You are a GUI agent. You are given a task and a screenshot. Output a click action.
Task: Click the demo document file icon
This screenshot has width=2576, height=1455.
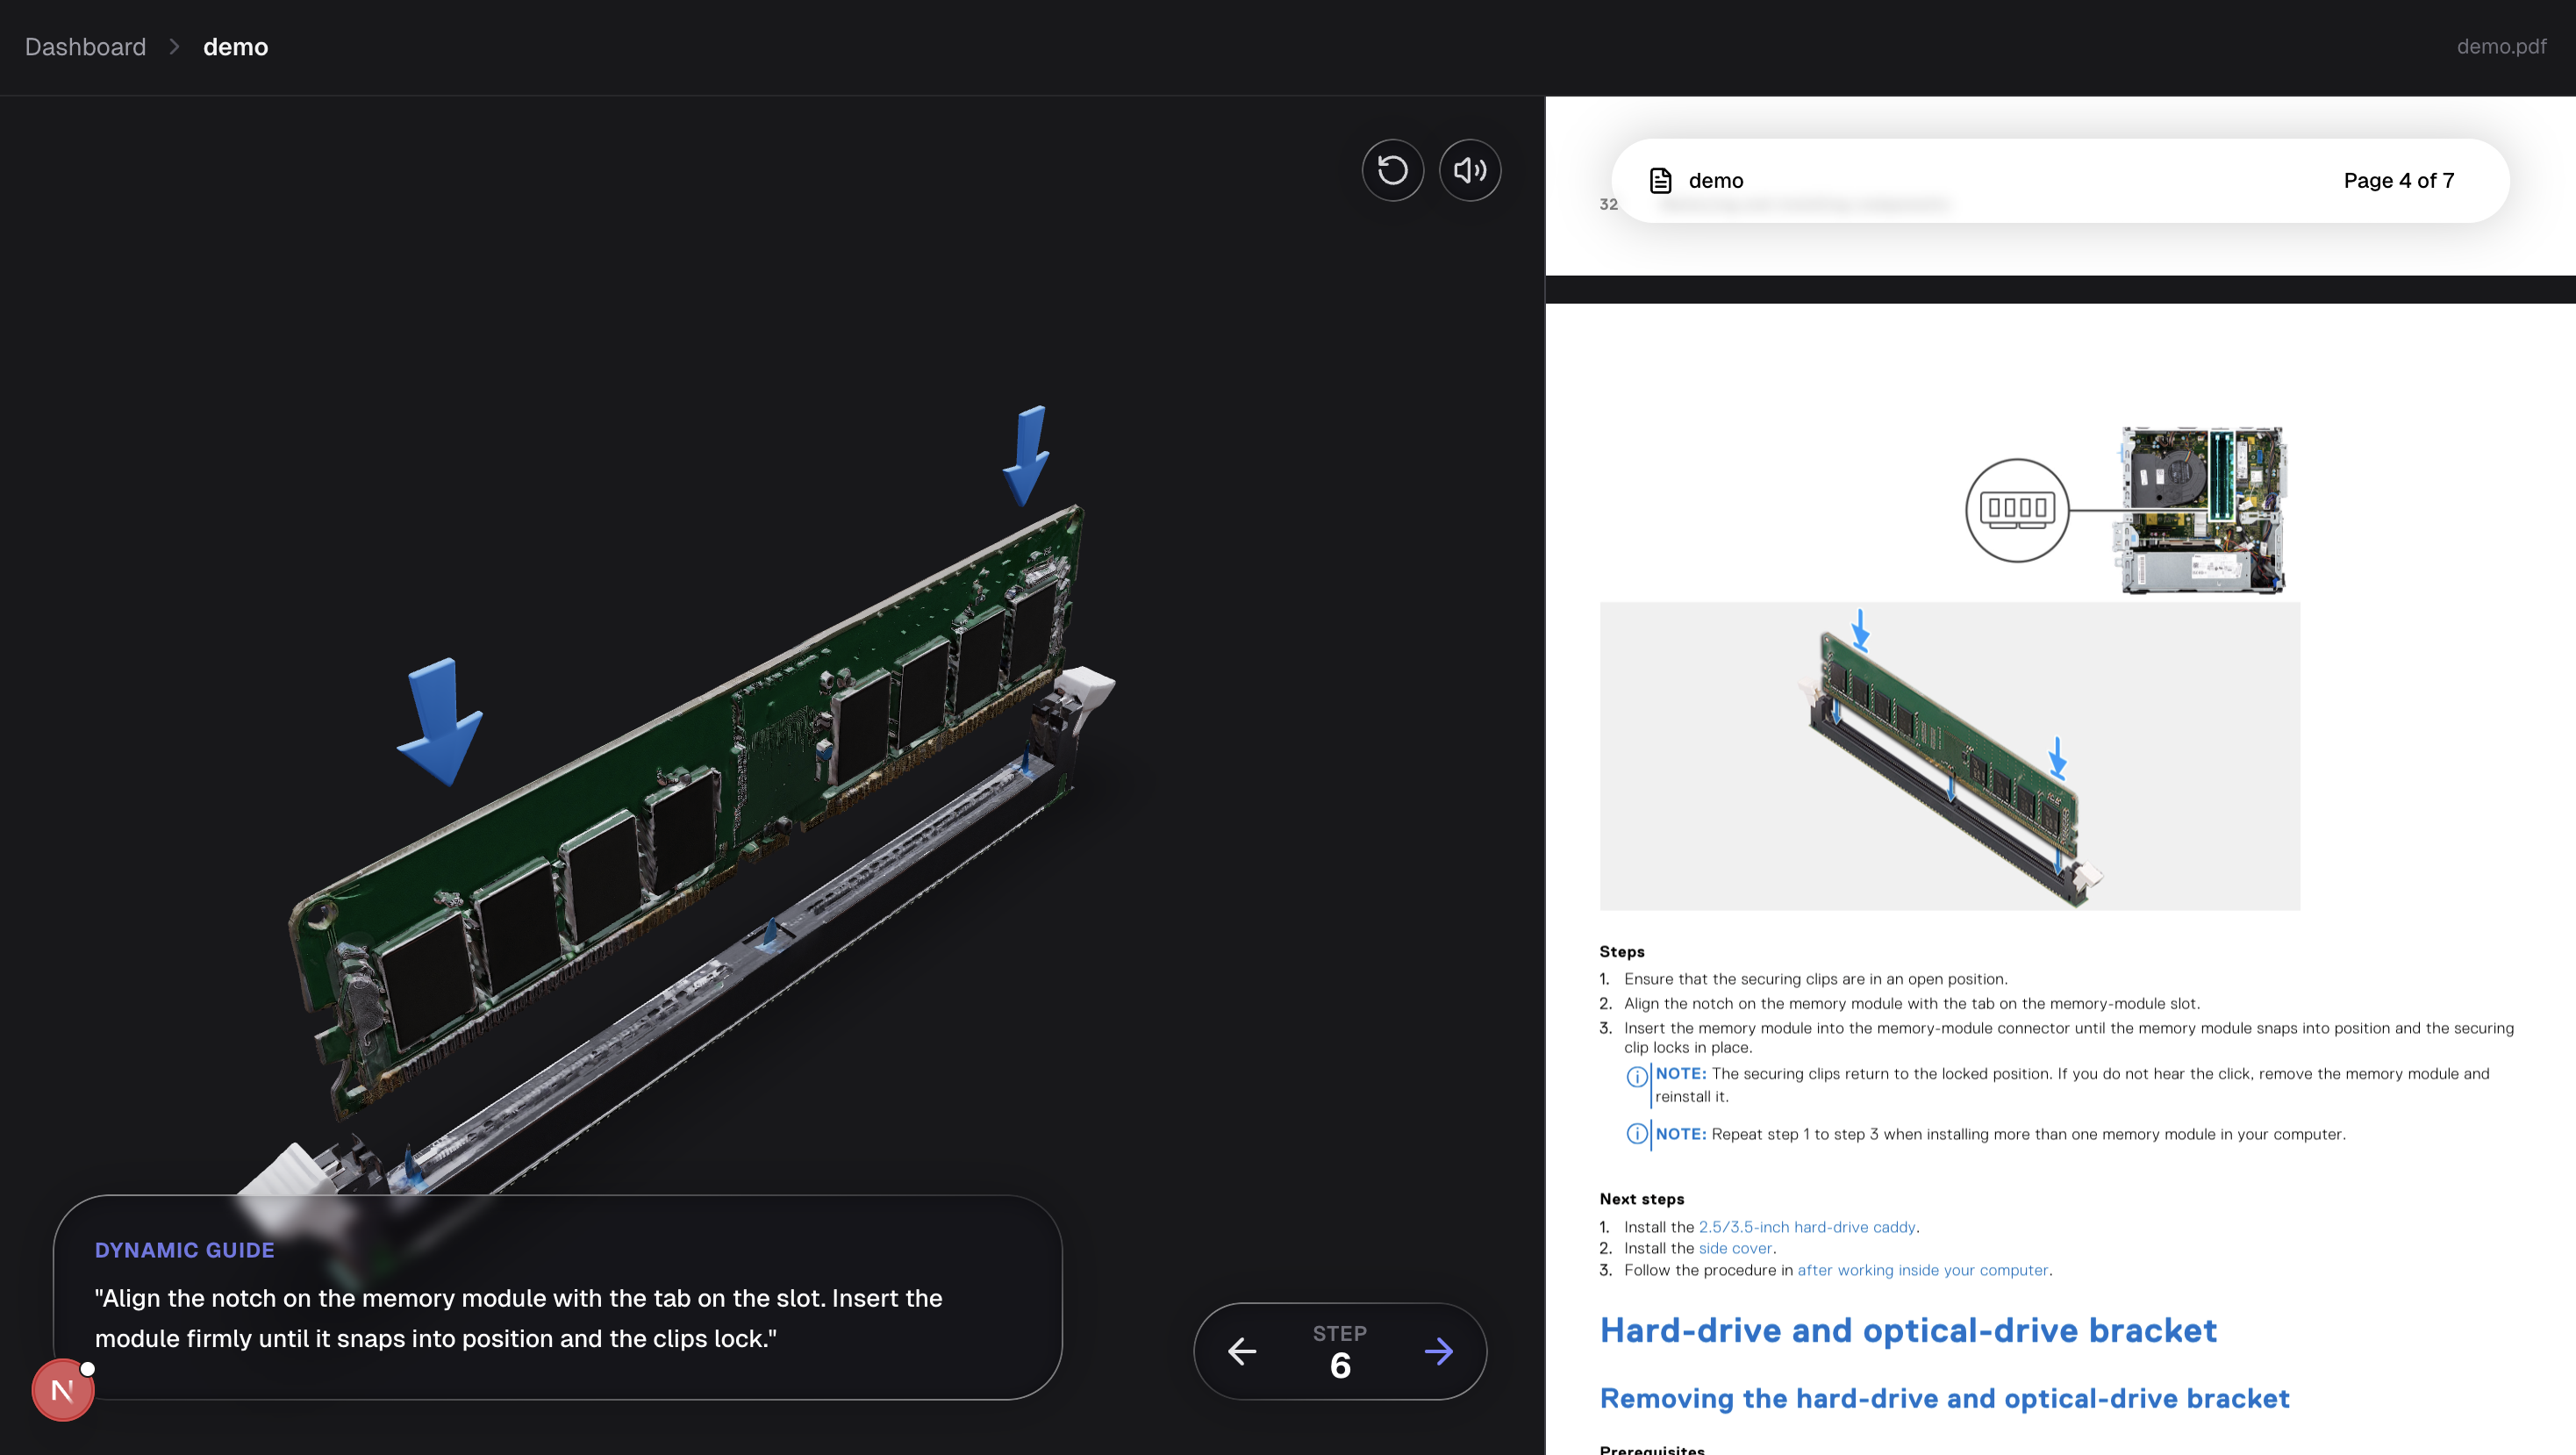click(x=1660, y=180)
